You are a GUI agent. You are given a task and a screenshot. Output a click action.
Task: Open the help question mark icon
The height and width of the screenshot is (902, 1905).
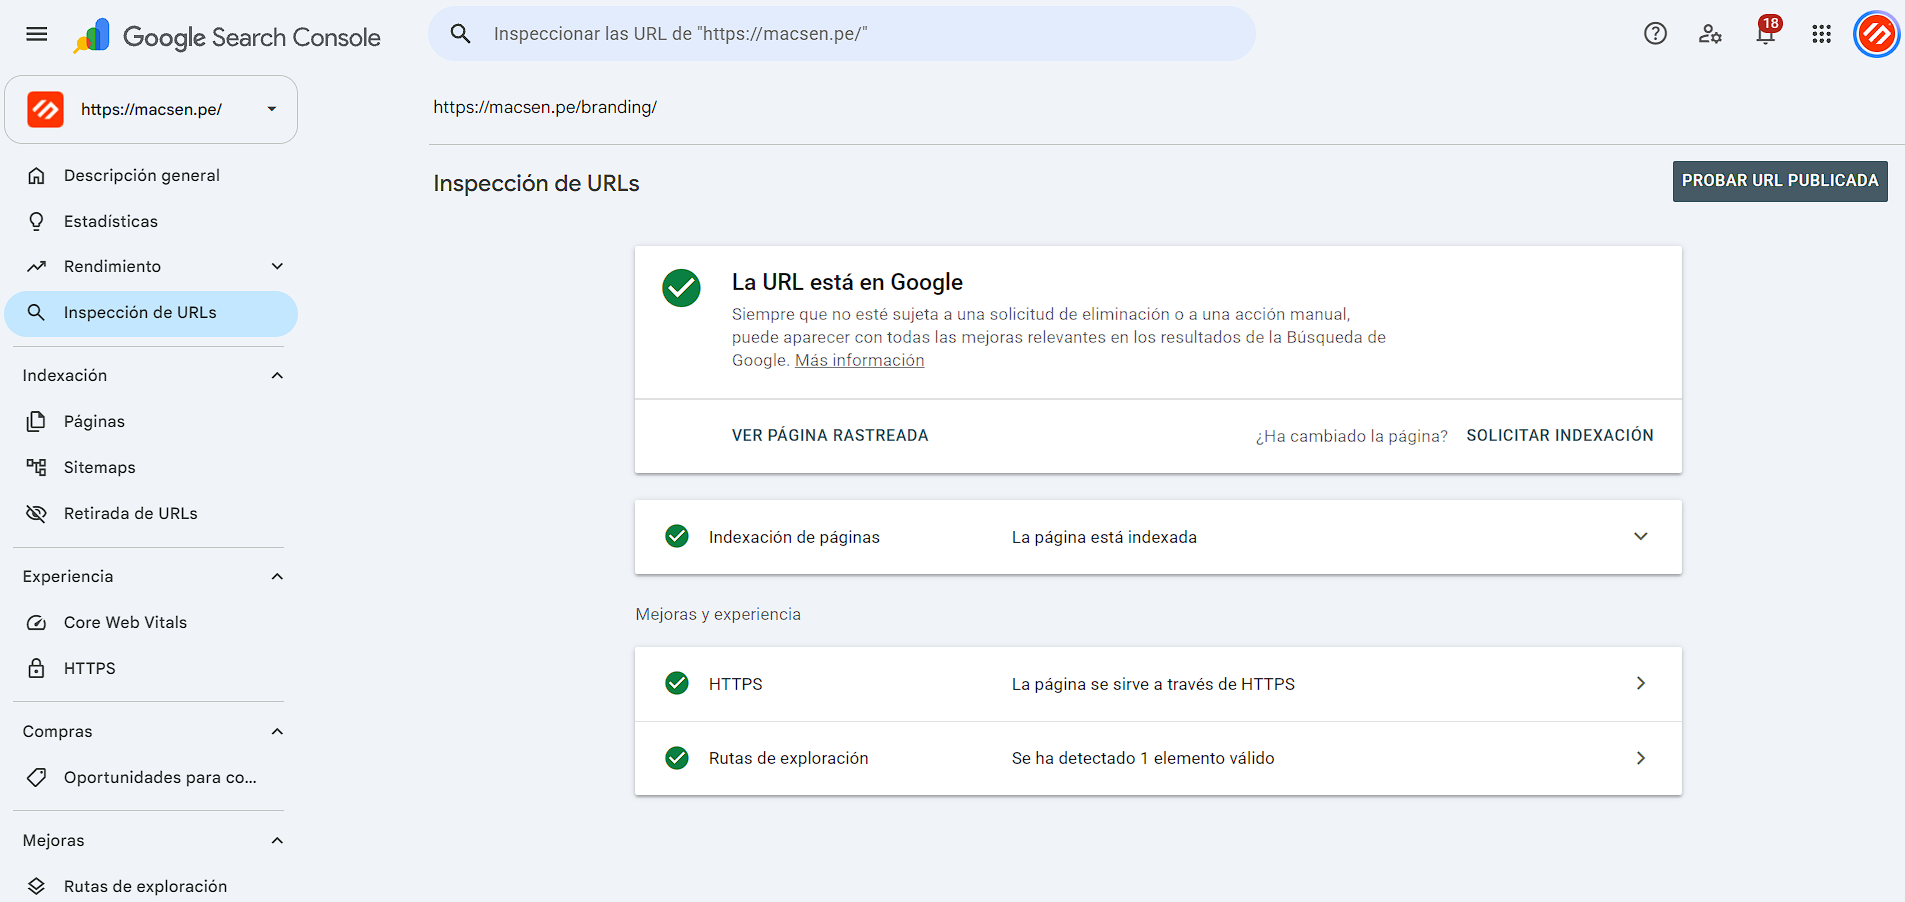1655,34
